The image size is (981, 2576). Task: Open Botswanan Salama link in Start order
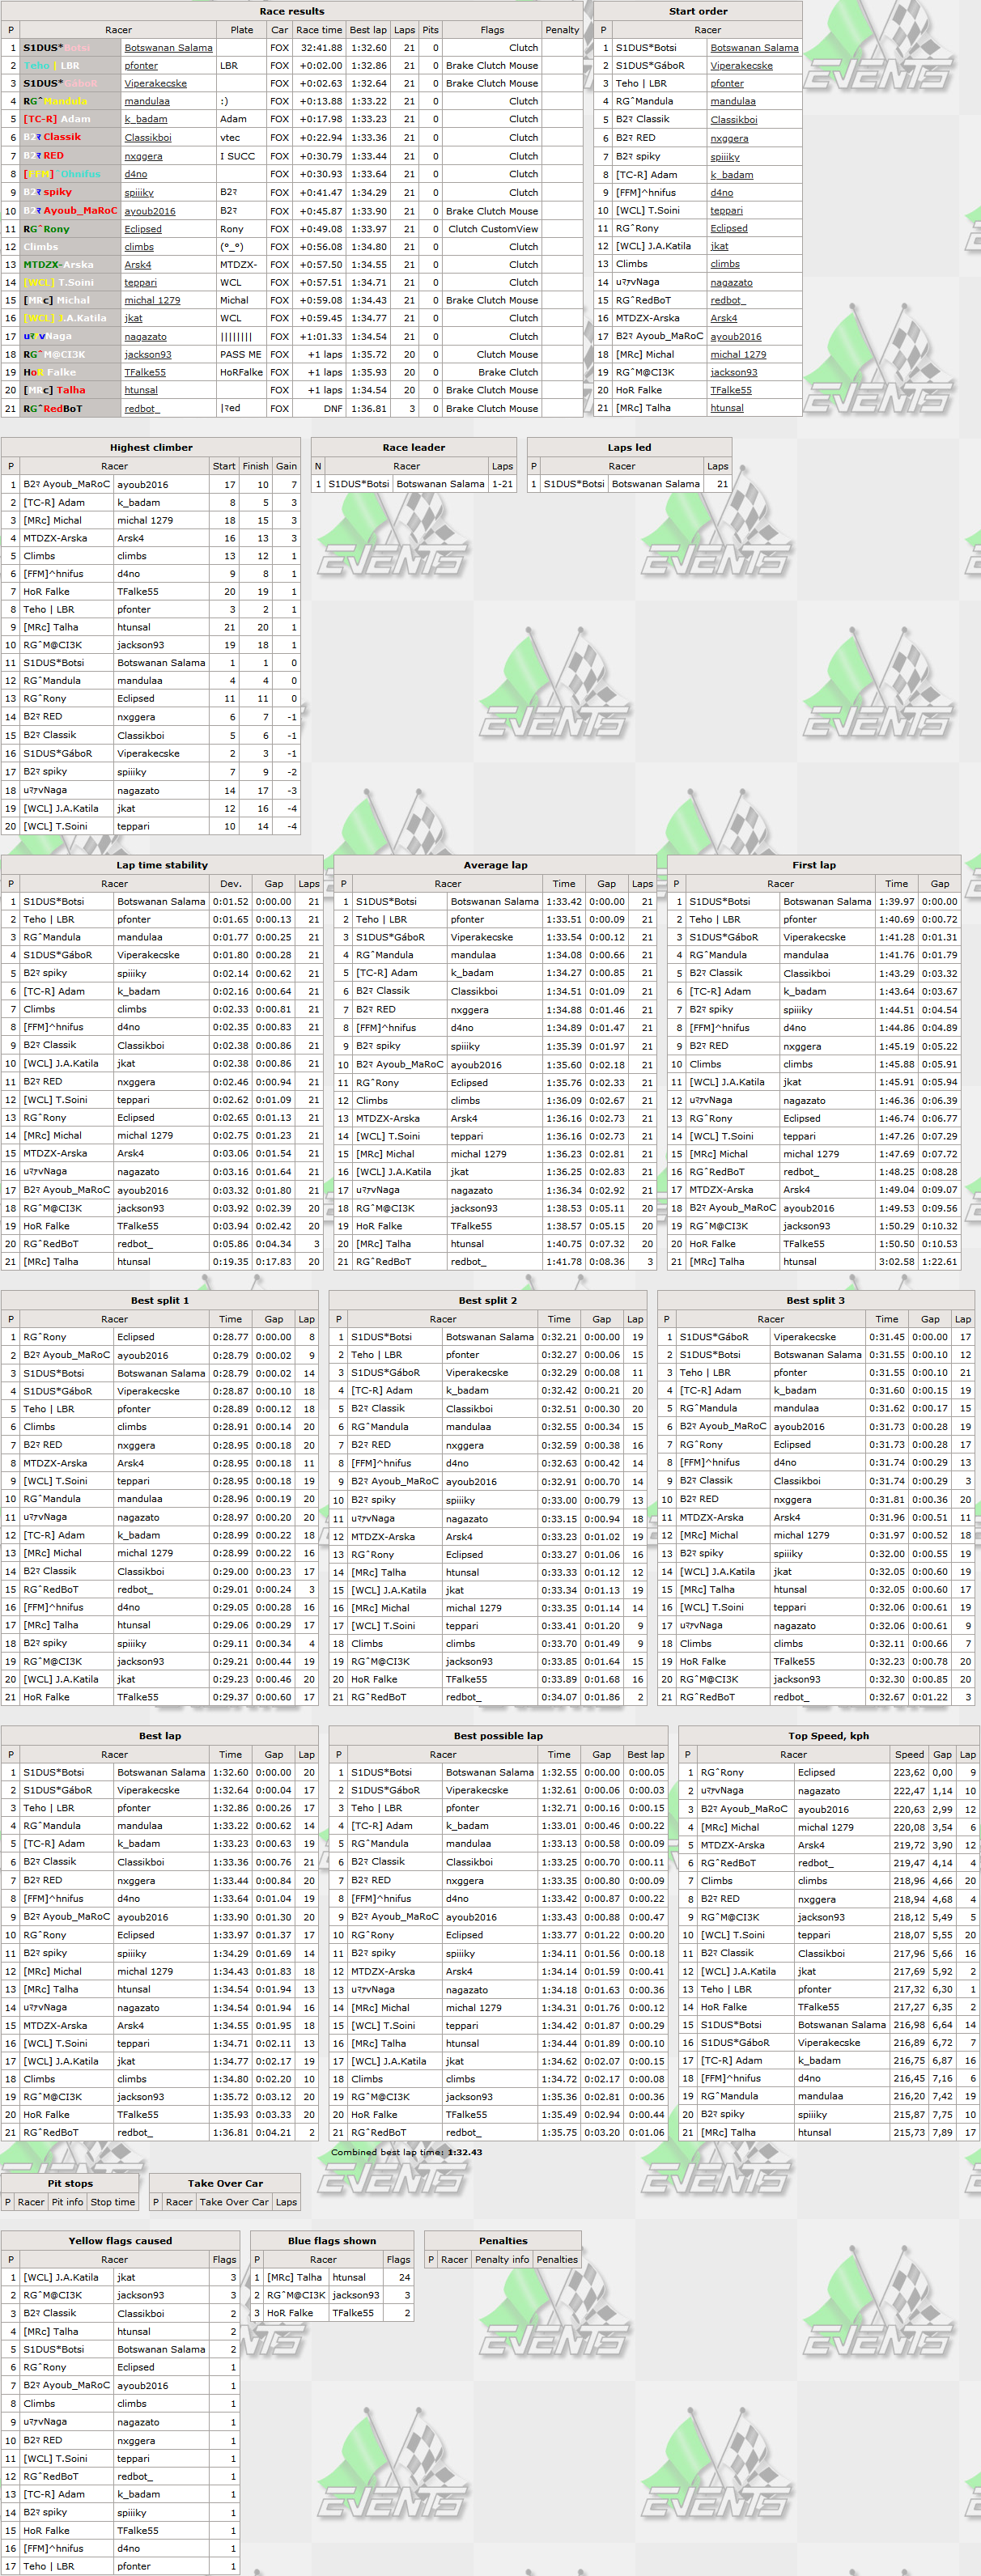754,47
